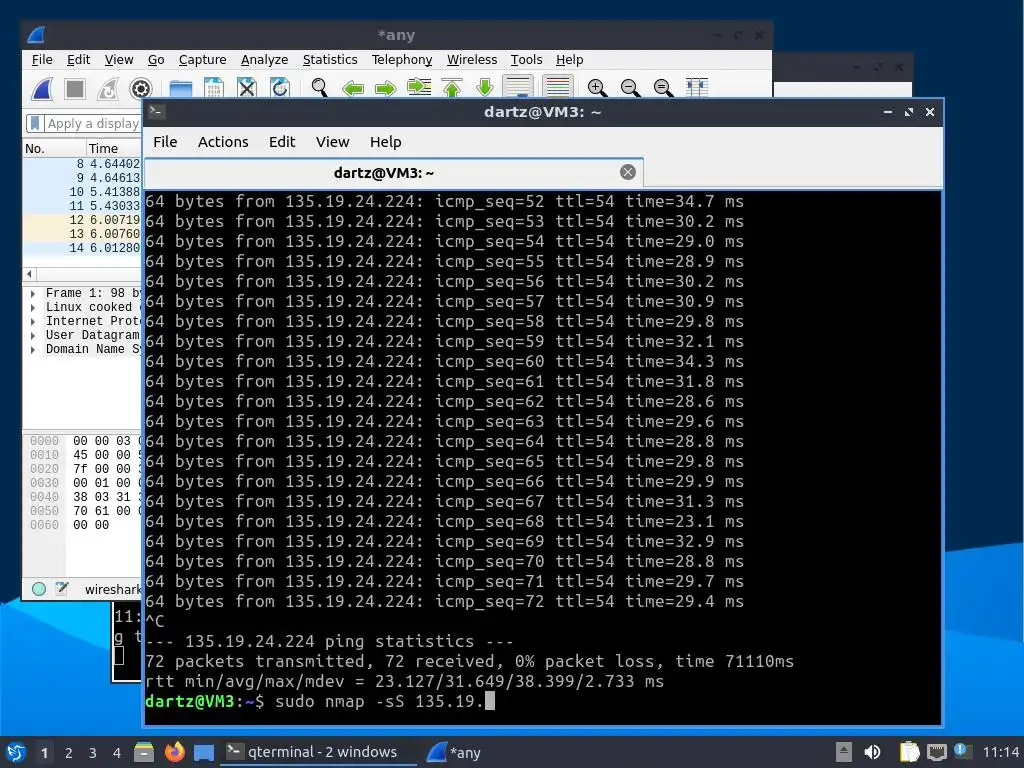Expand the Frame 1 details tree
The image size is (1024, 768).
click(33, 293)
